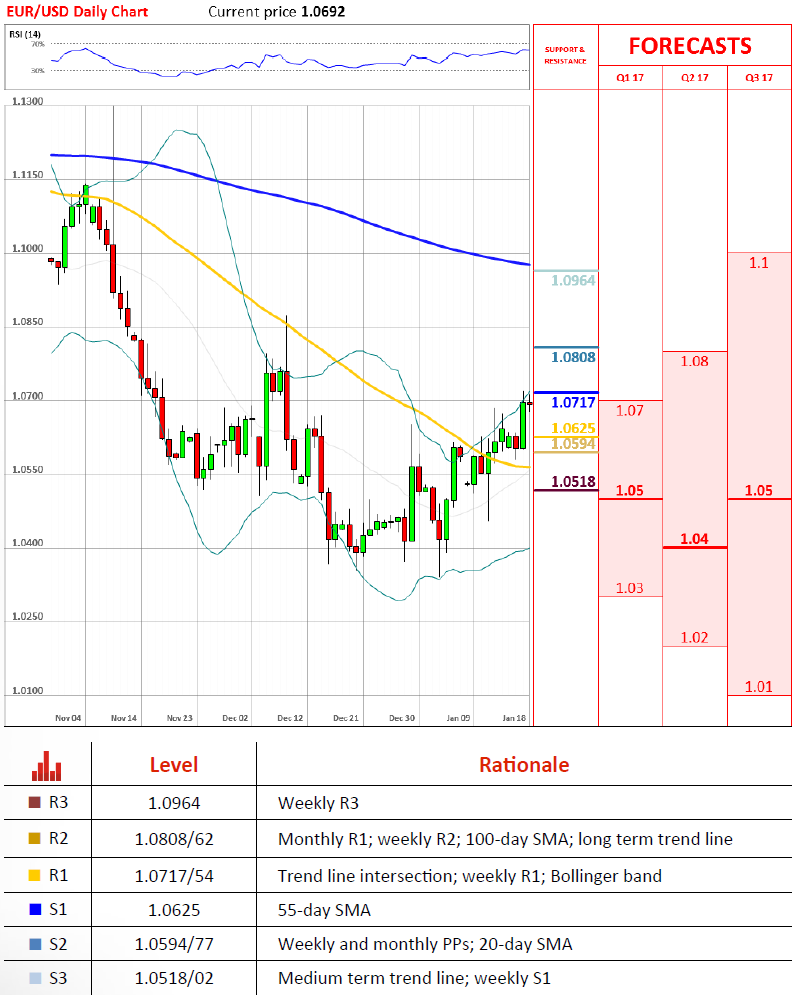Click the Medium term trend line rationale
The image size is (799, 995).
click(x=414, y=979)
